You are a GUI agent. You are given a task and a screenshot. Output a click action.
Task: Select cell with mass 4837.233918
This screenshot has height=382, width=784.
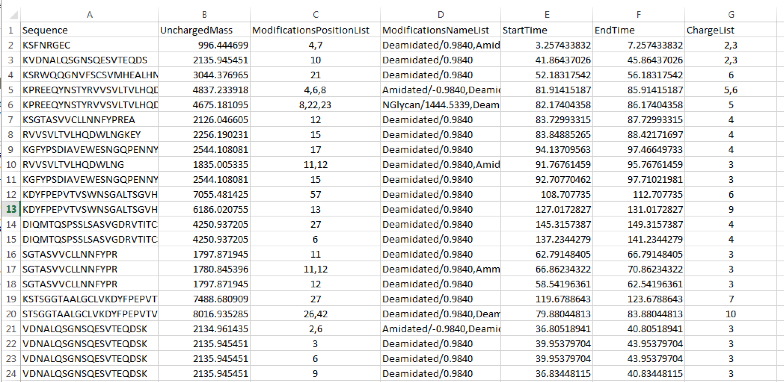[204, 90]
